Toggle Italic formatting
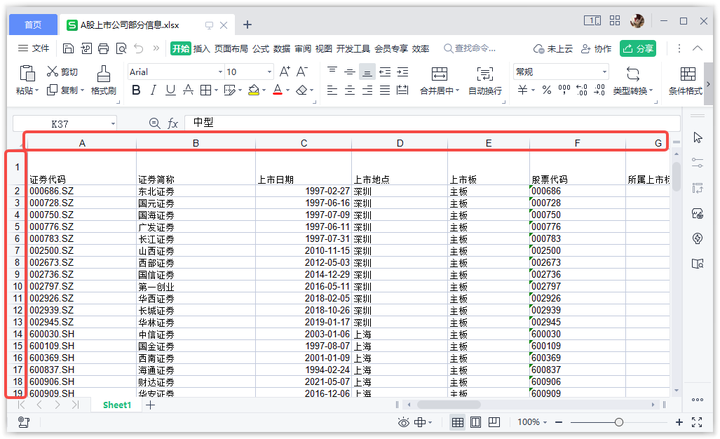Viewport: 720px width, 439px height. point(153,90)
